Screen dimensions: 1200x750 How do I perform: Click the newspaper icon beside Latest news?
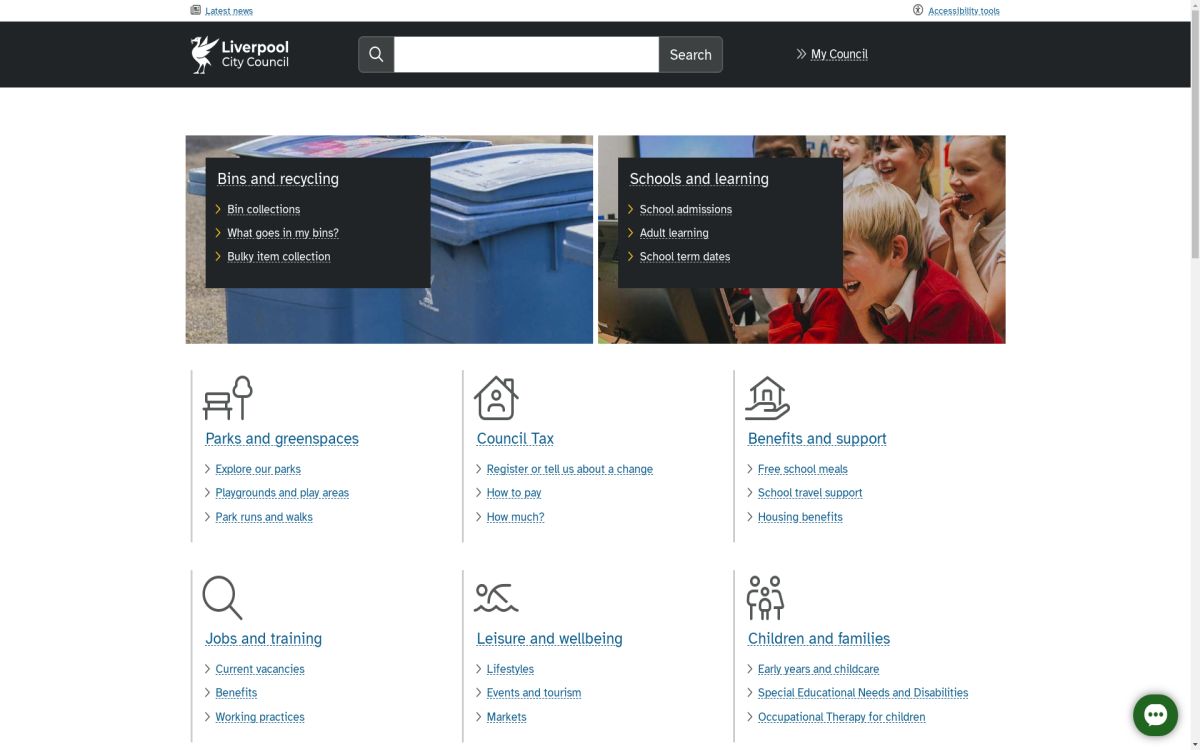pyautogui.click(x=196, y=9)
